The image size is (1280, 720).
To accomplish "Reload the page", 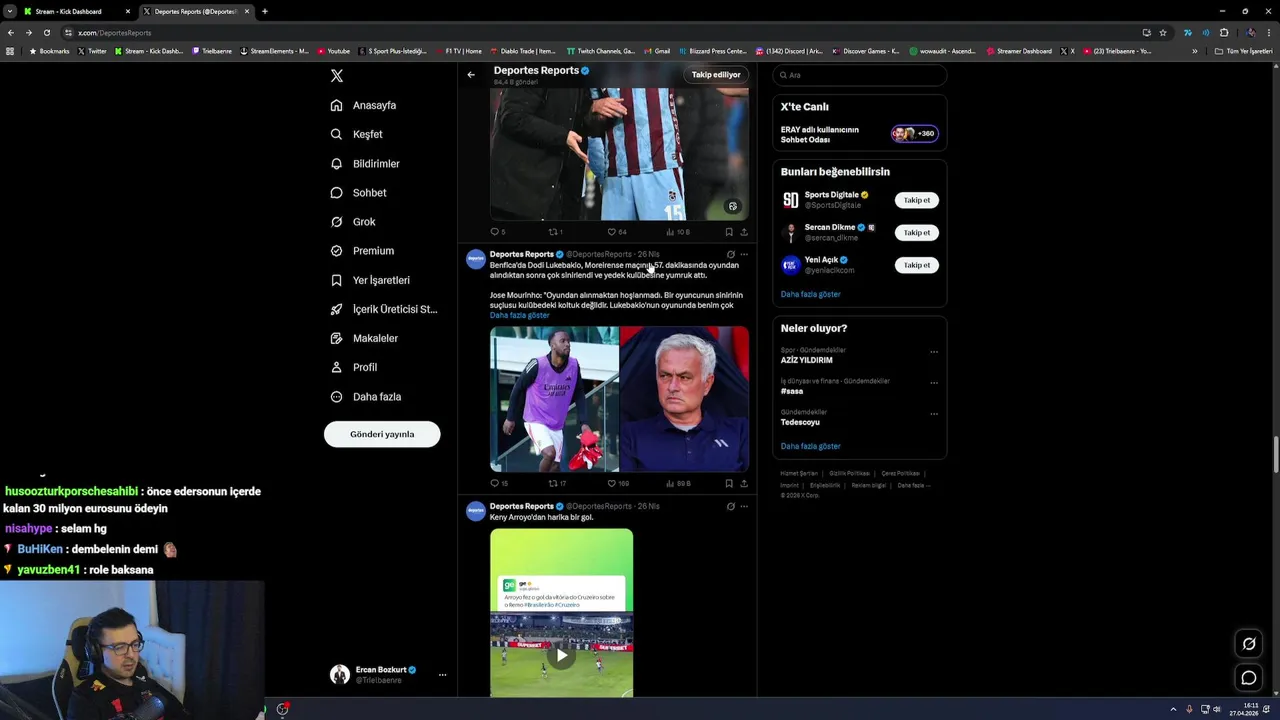I will pyautogui.click(x=46, y=32).
